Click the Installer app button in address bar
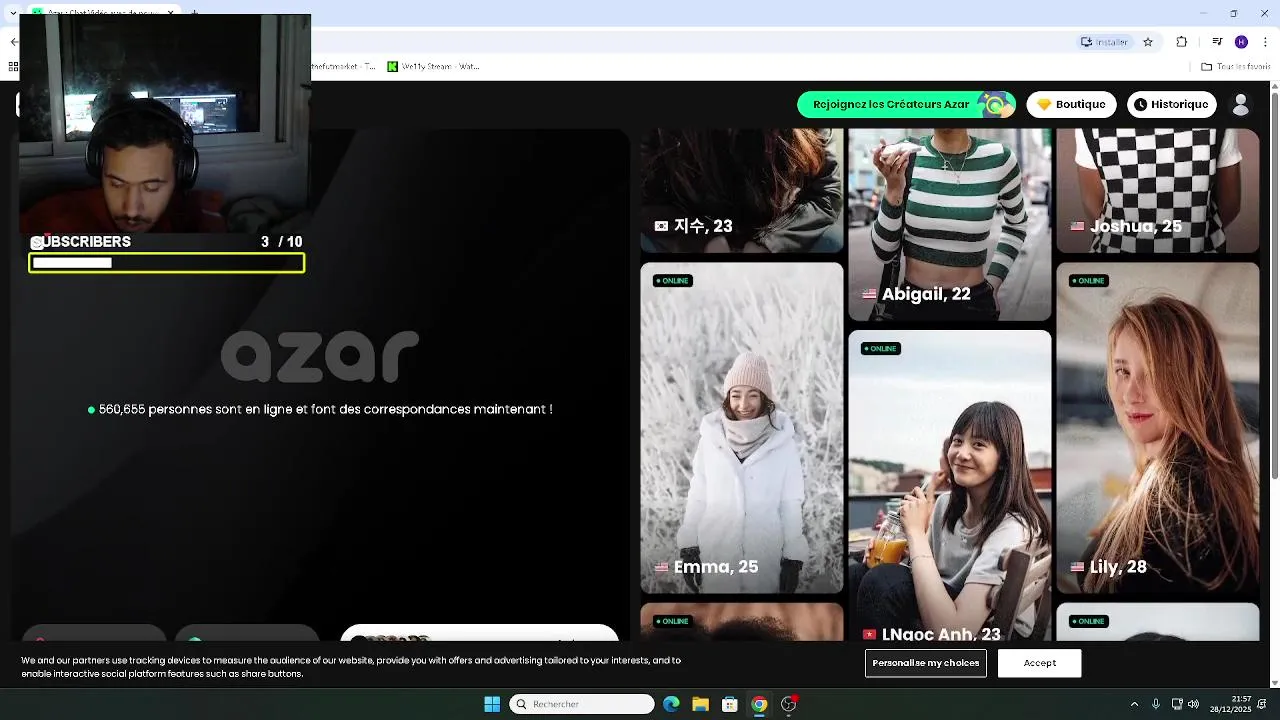The height and width of the screenshot is (720, 1280). (x=1105, y=42)
